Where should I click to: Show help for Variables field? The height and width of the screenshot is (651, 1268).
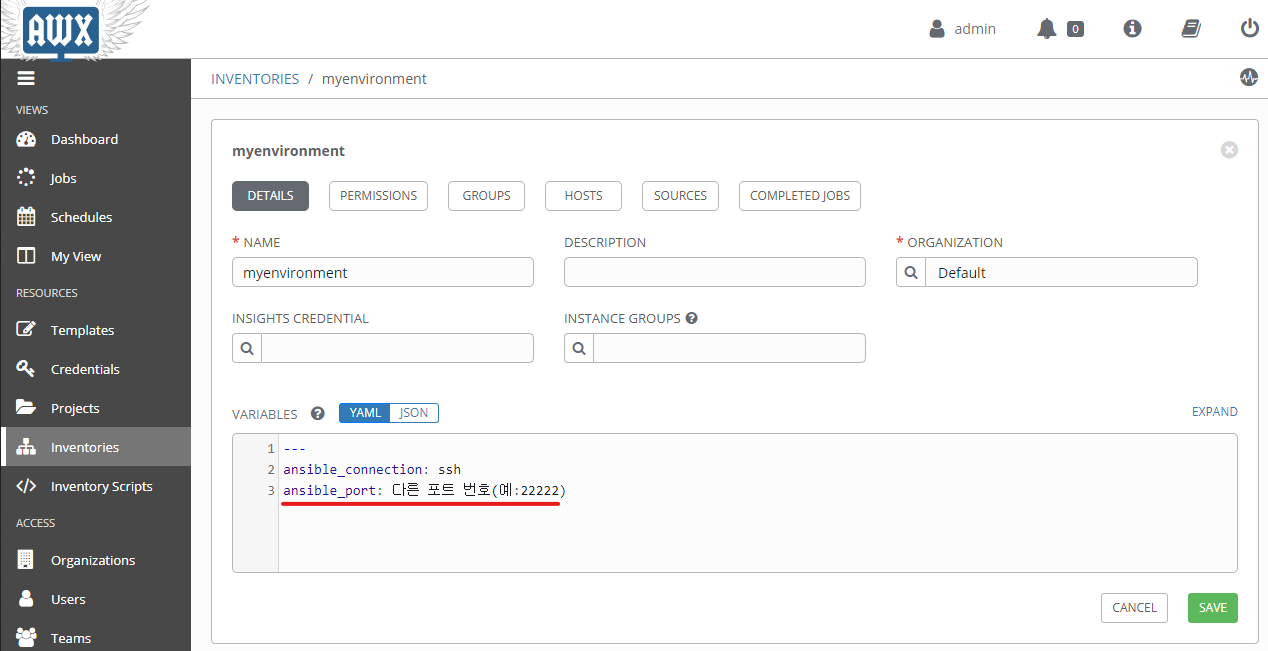318,413
